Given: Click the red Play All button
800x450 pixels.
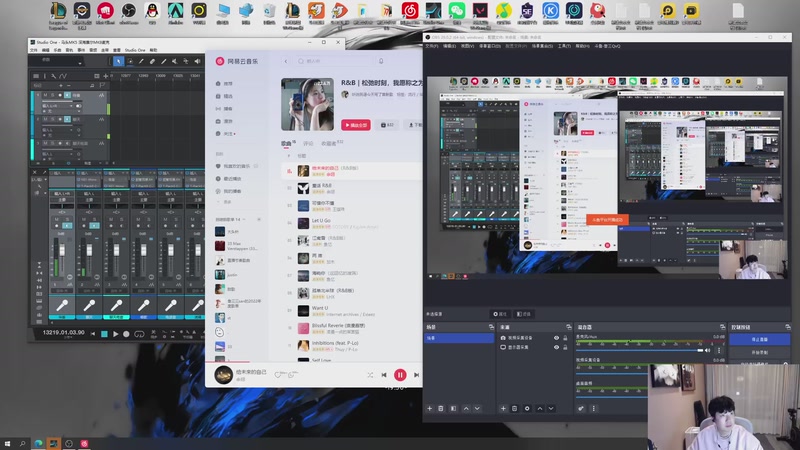Looking at the screenshot, I should coord(356,124).
